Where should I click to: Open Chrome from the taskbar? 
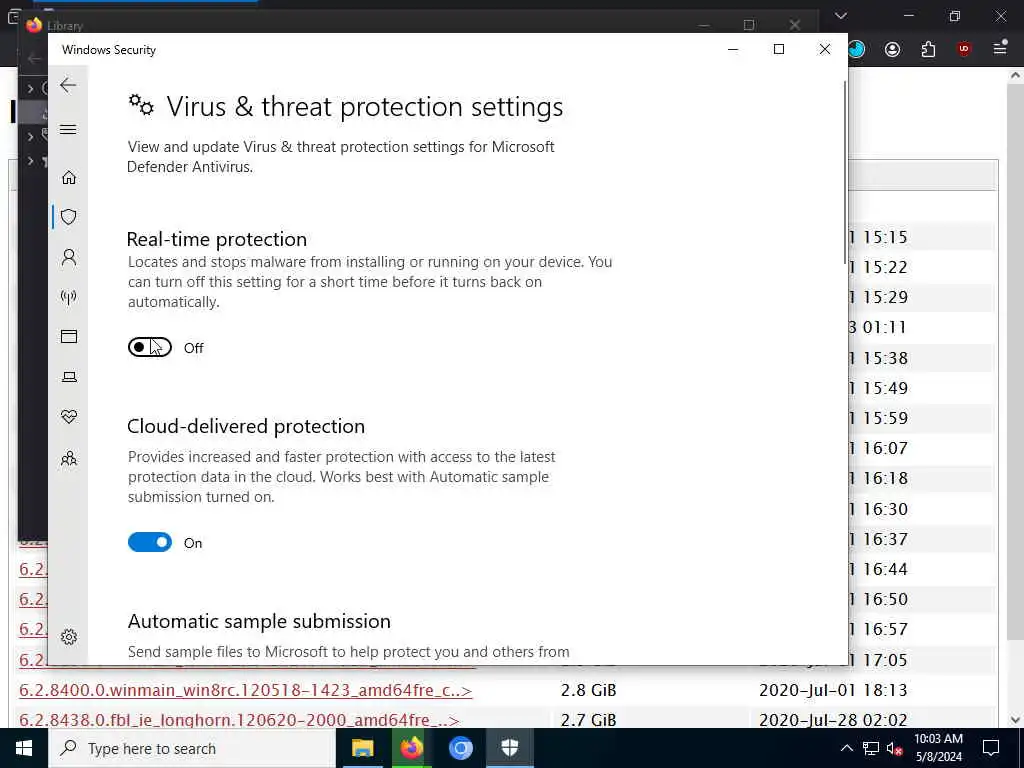pyautogui.click(x=460, y=748)
